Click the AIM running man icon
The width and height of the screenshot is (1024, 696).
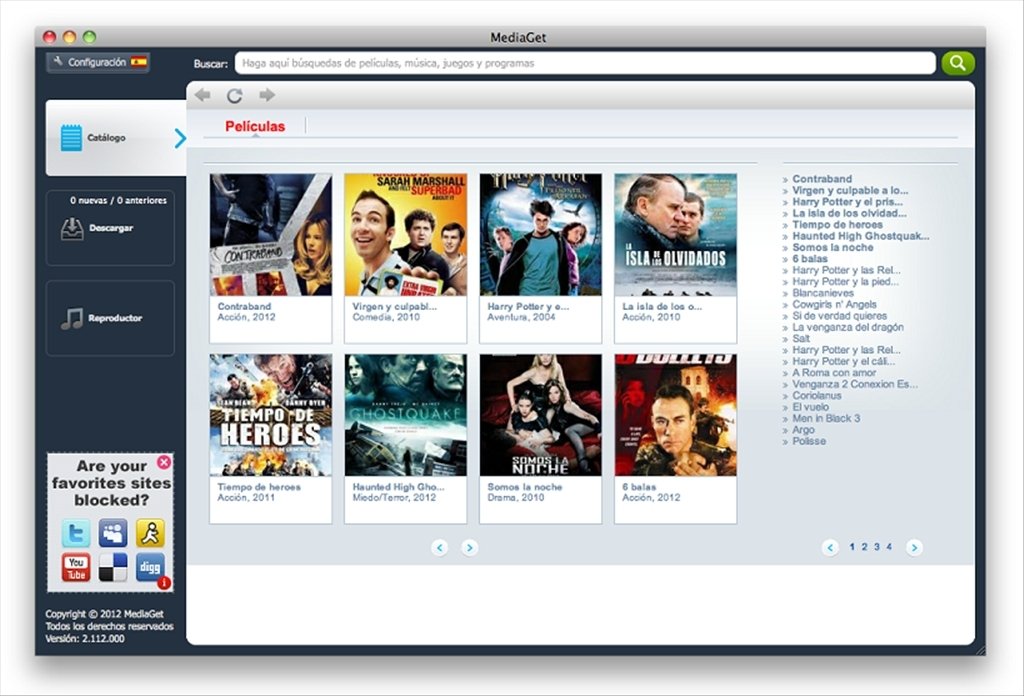tap(150, 533)
